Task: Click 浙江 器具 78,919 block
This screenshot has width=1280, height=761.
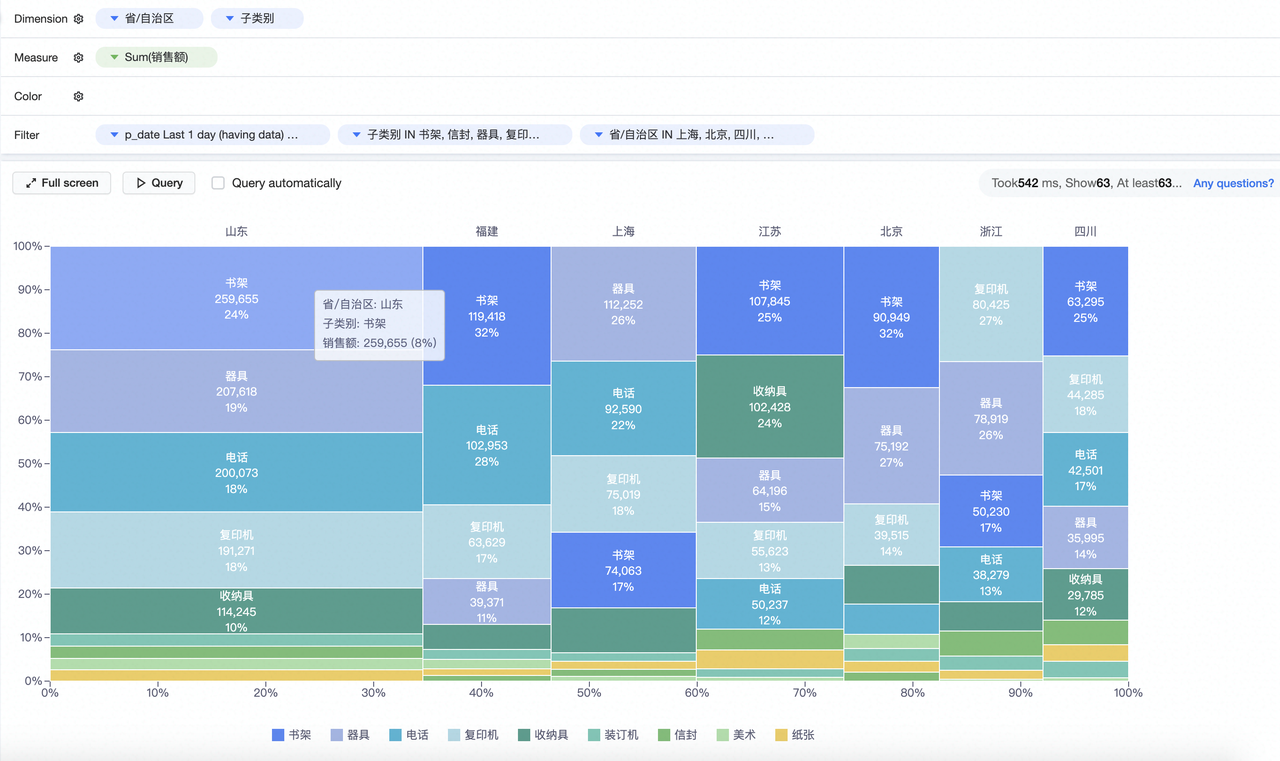Action: 991,418
